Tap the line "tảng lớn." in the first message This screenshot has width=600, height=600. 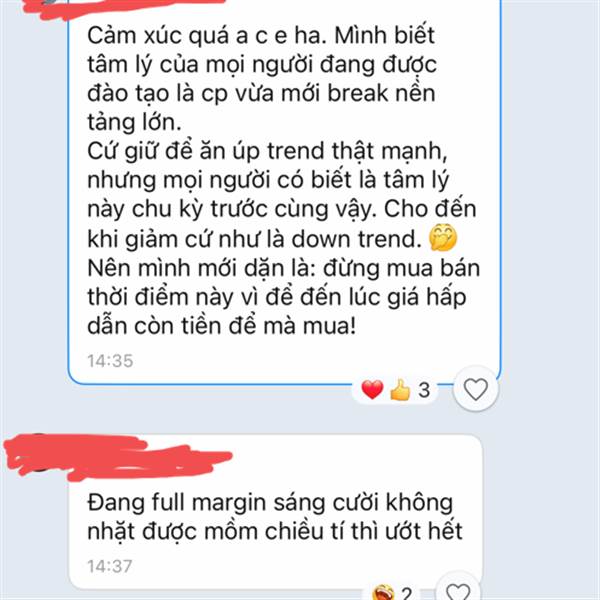click(x=134, y=122)
